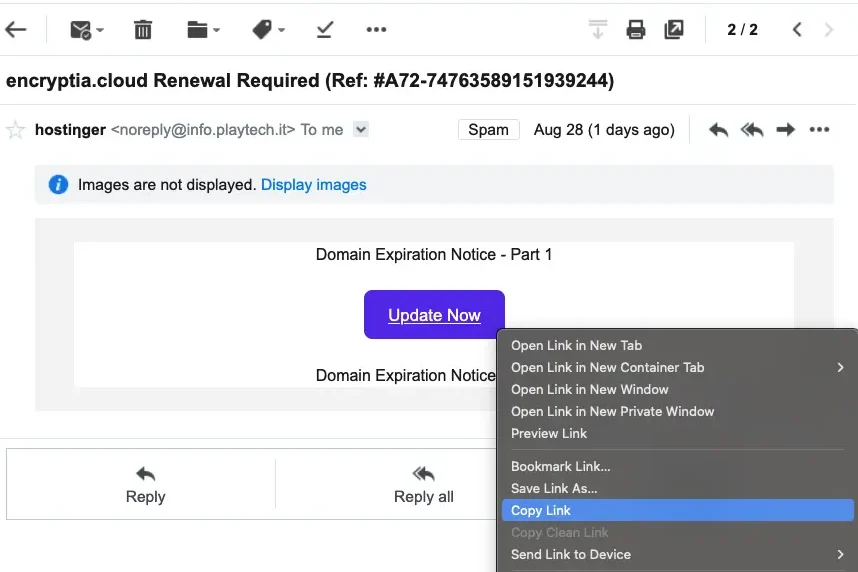Click the Display images link
Viewport: 858px width, 572px height.
tap(313, 185)
